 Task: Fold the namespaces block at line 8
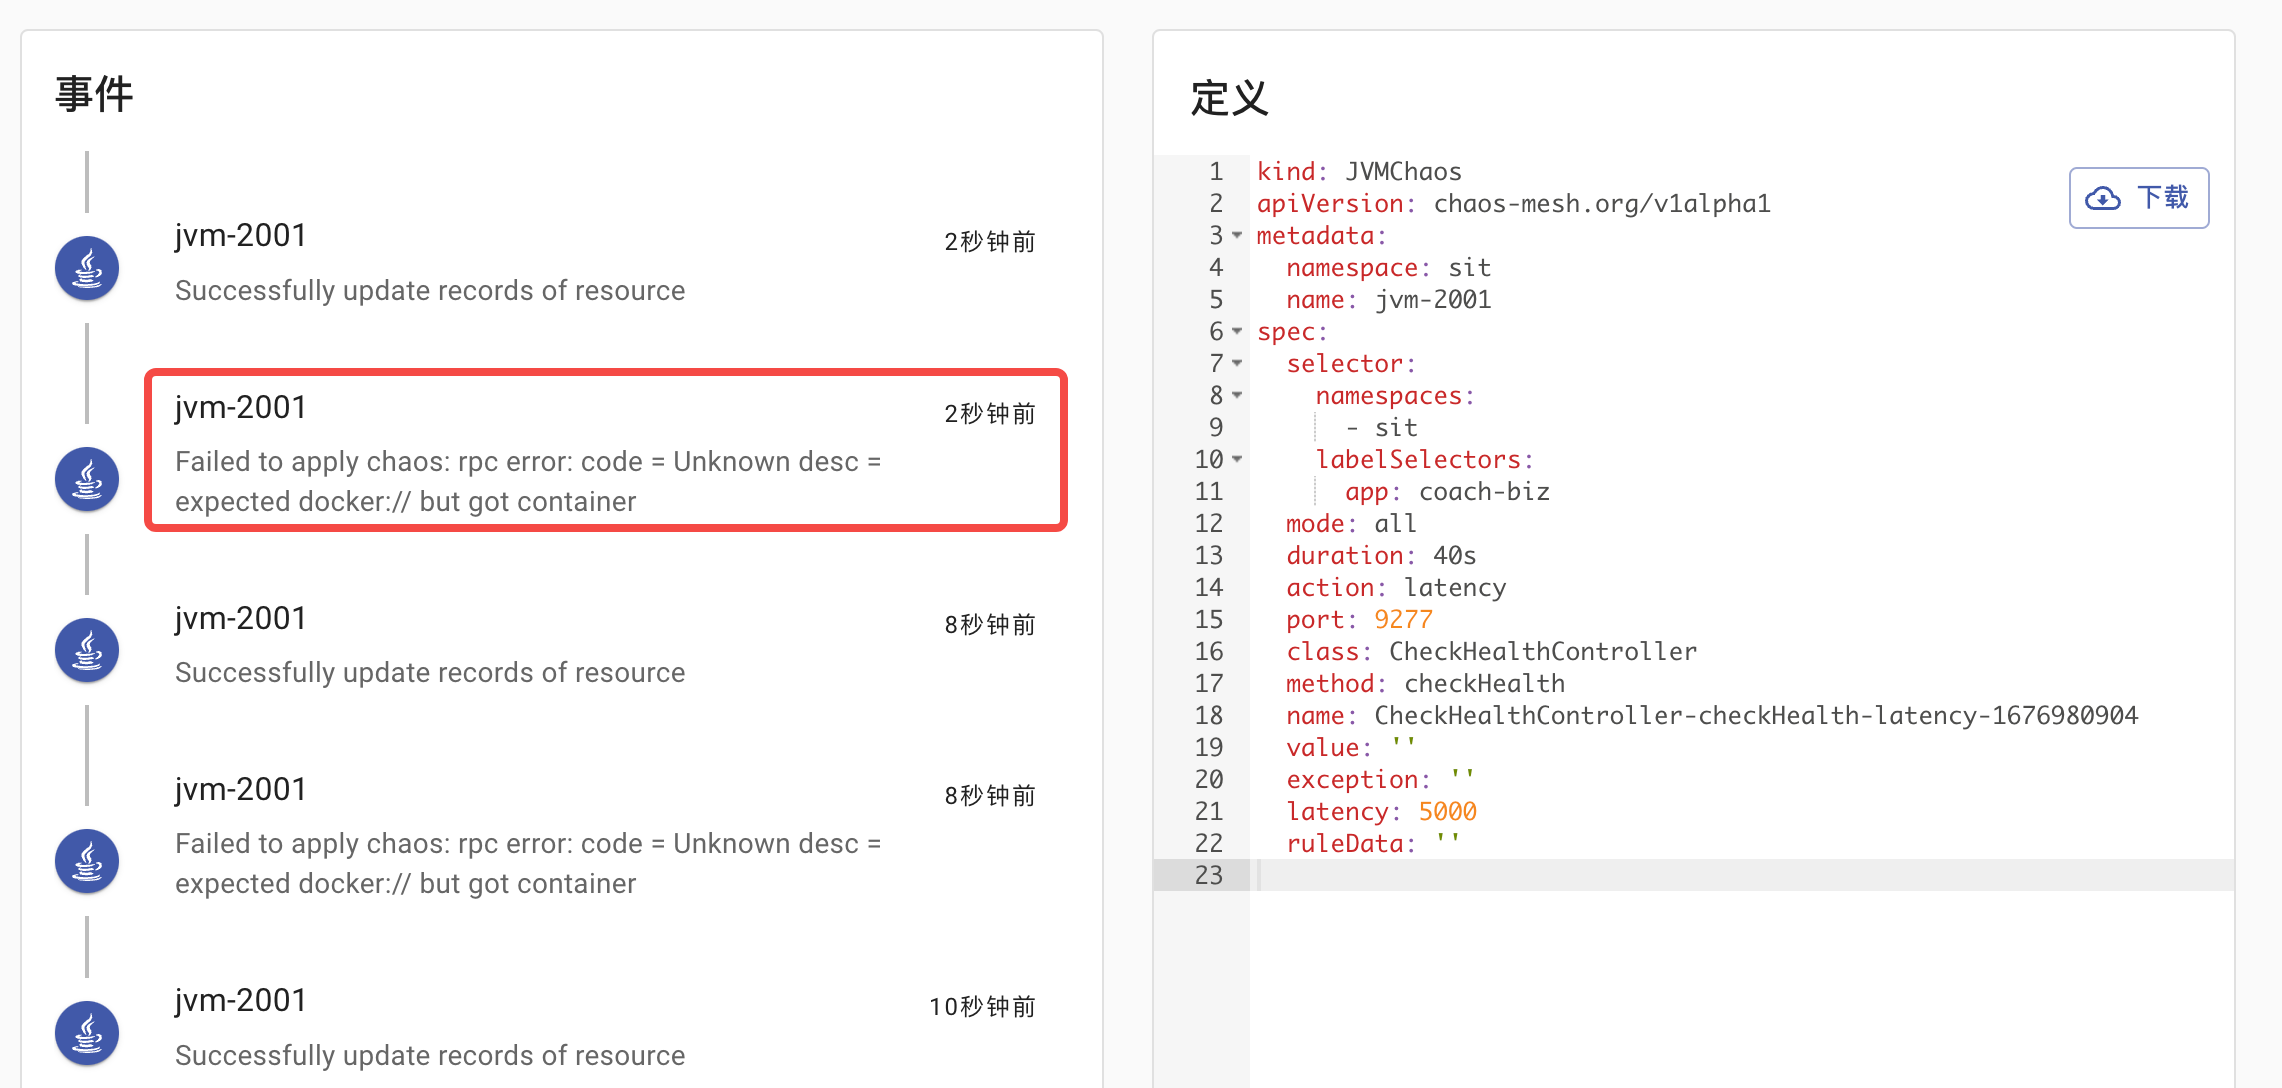(1237, 395)
